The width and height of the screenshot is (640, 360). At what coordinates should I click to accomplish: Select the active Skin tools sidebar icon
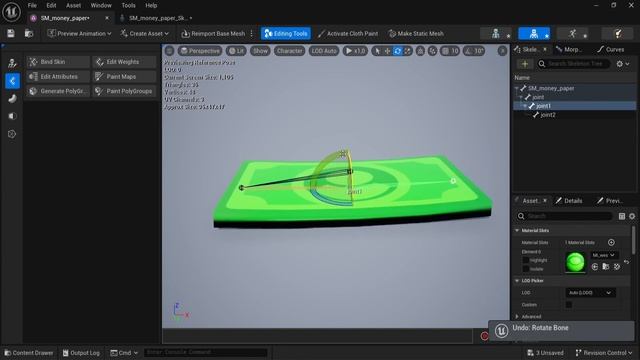tap(12, 81)
